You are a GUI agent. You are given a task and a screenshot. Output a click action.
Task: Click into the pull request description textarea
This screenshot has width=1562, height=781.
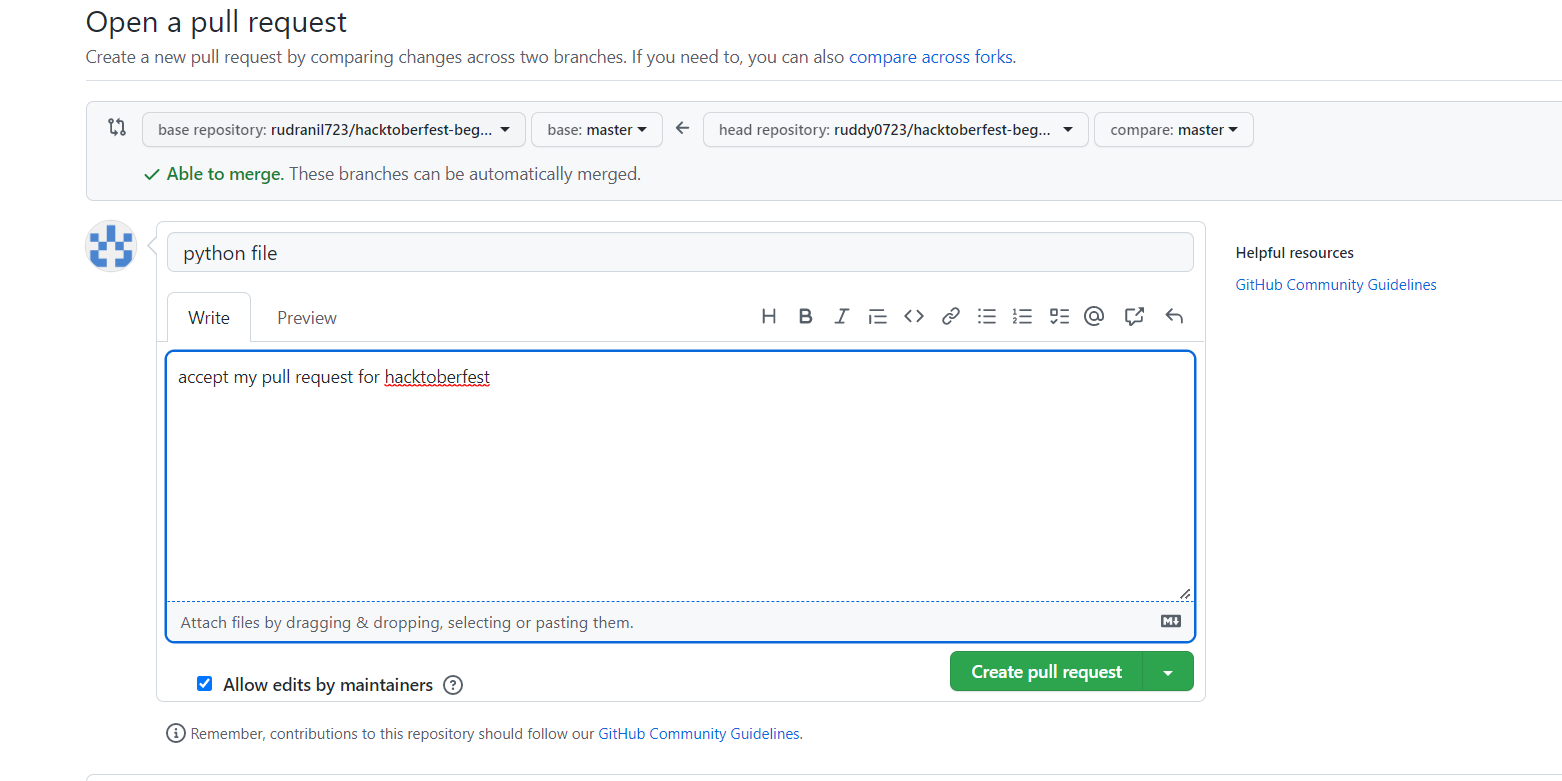point(680,476)
